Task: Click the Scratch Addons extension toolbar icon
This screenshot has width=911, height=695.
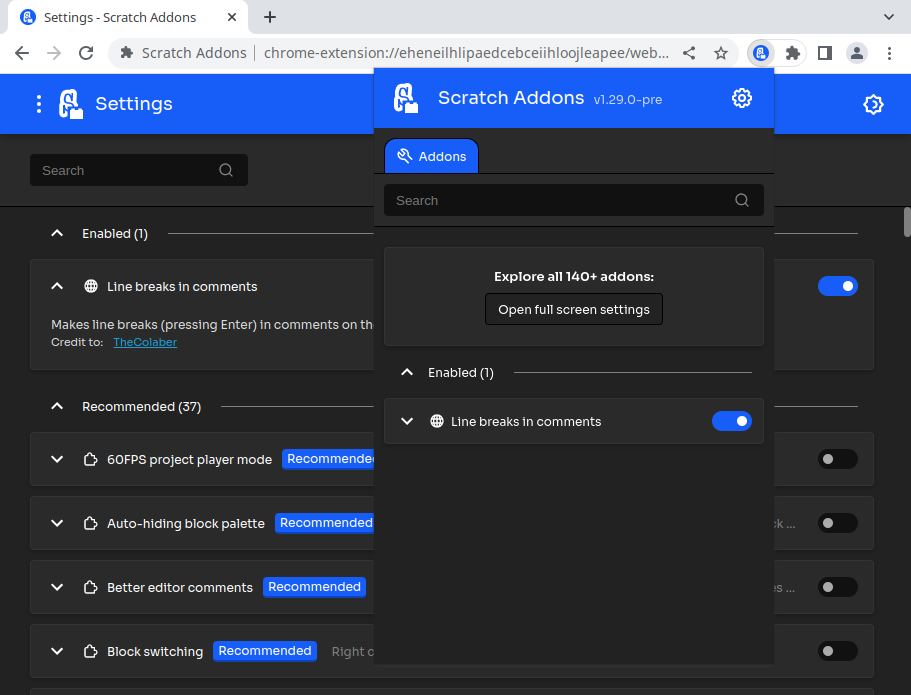Action: click(761, 53)
